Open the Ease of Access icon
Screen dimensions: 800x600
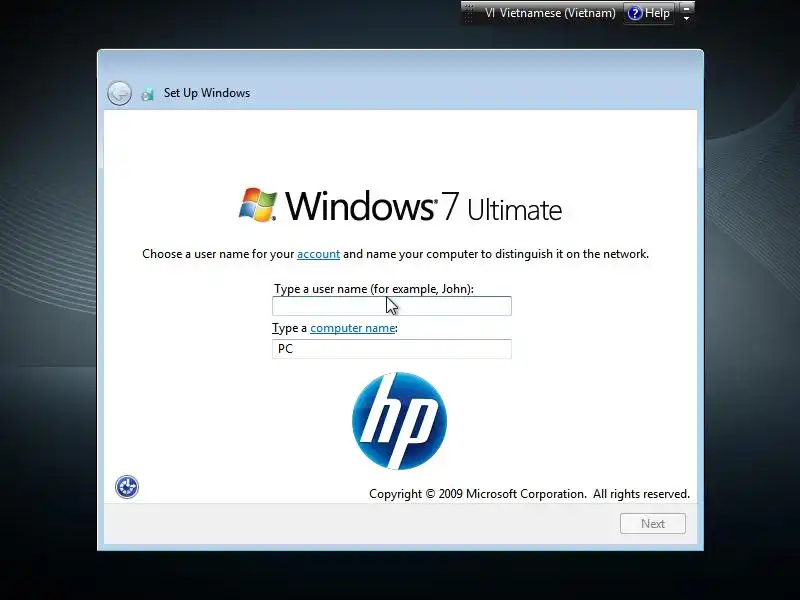point(127,487)
